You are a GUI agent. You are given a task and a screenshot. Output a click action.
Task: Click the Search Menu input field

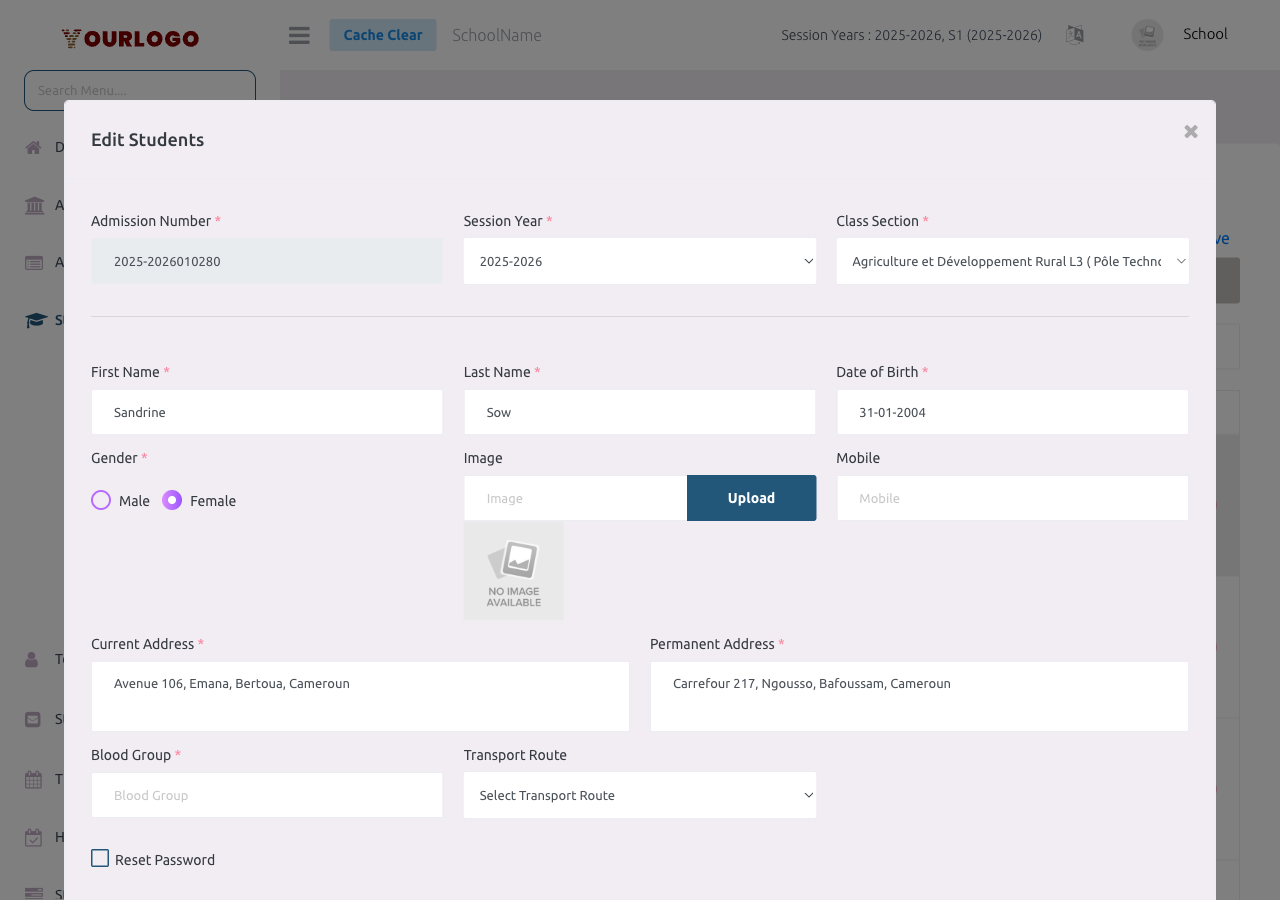point(139,90)
